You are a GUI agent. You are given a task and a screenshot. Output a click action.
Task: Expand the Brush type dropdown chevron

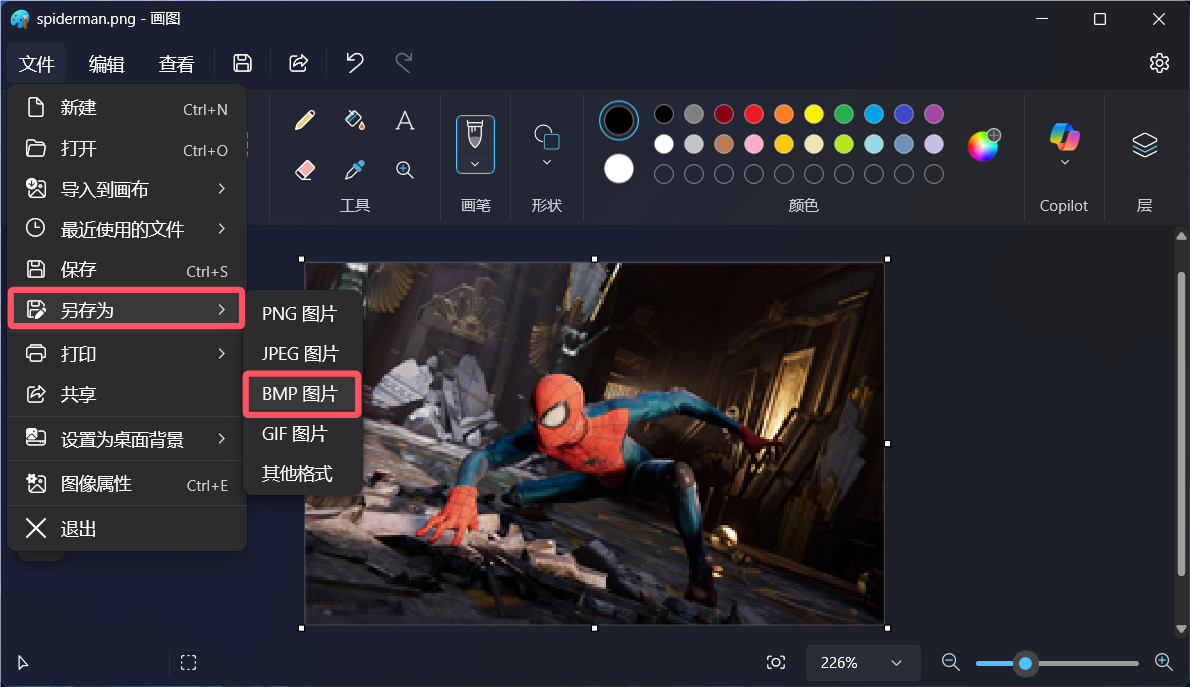click(x=475, y=163)
